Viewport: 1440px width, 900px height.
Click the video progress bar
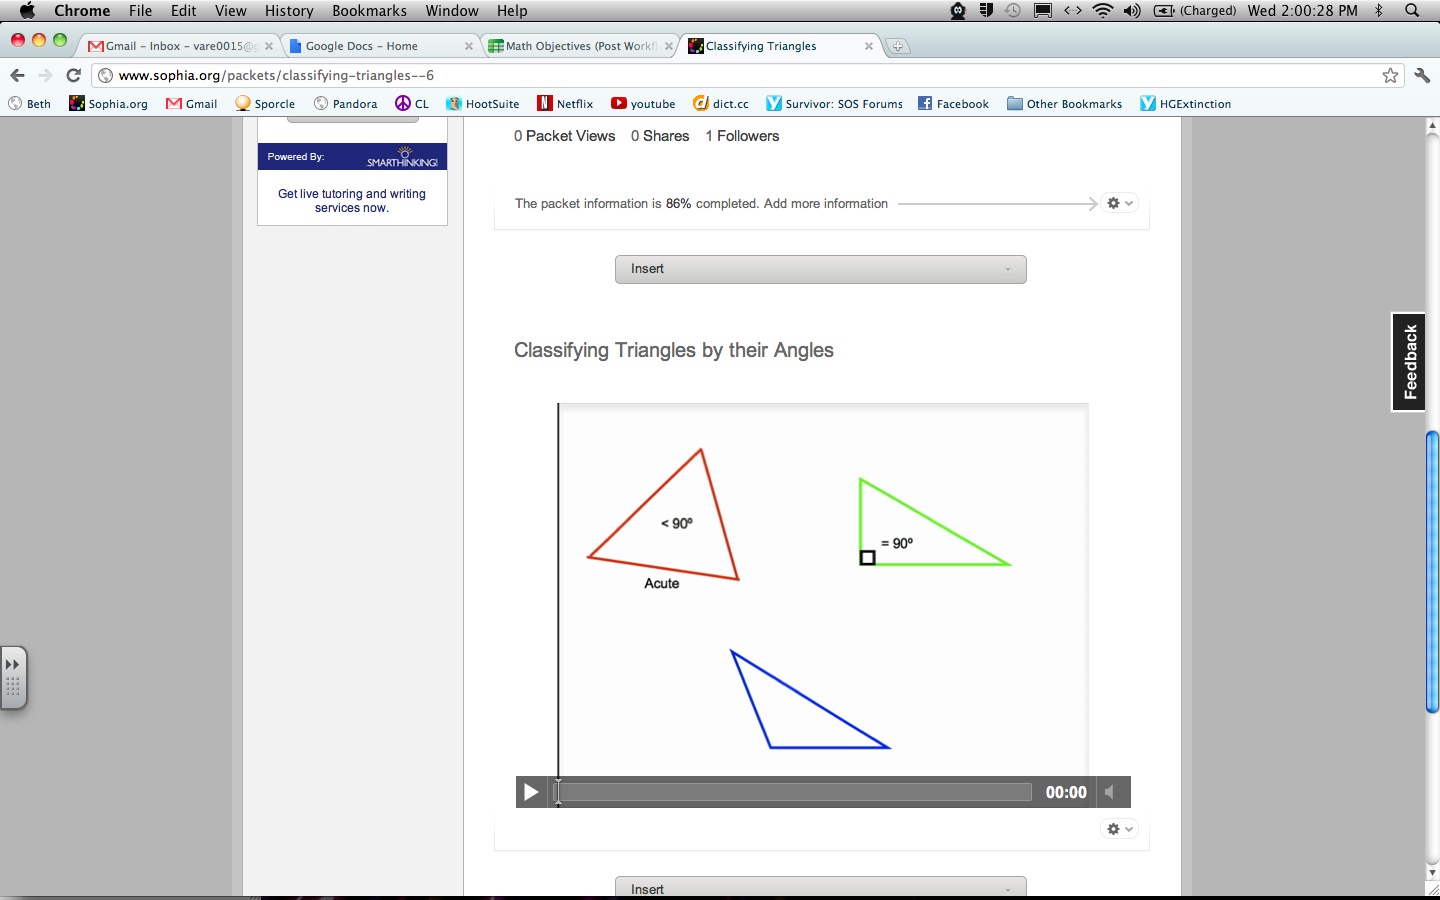(796, 792)
